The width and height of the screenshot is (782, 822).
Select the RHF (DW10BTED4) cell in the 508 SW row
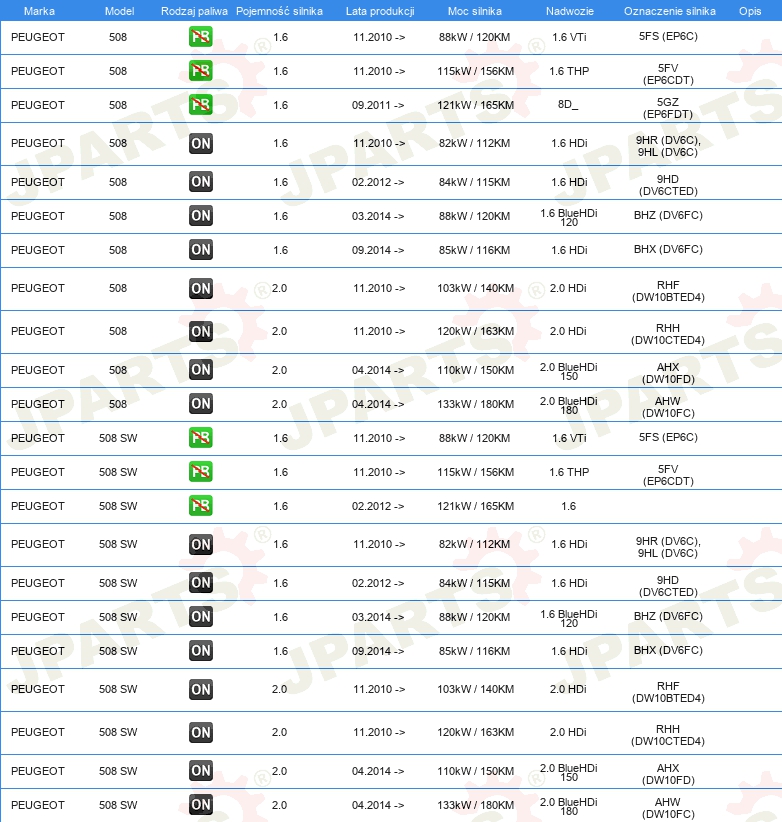[x=668, y=692]
